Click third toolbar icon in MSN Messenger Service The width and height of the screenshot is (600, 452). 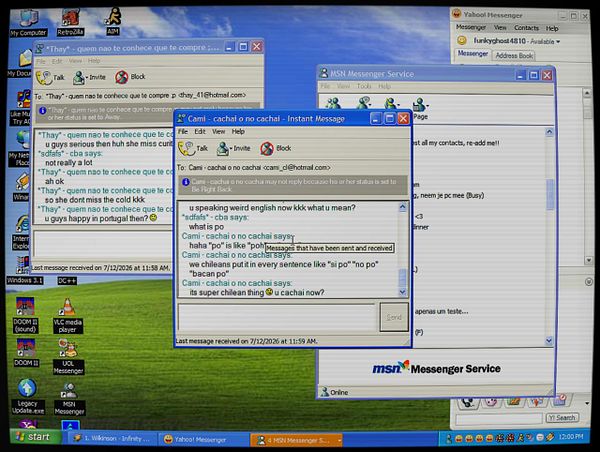pos(390,103)
